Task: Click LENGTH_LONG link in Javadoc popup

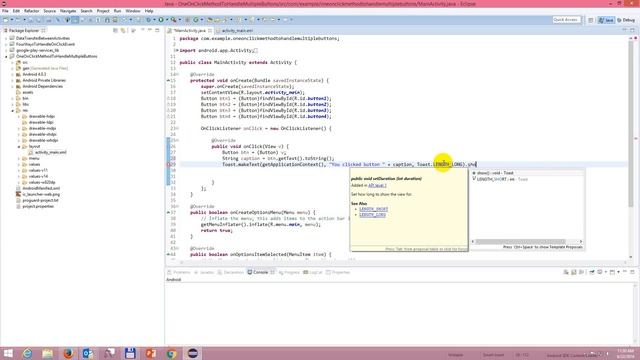Action: tap(372, 215)
